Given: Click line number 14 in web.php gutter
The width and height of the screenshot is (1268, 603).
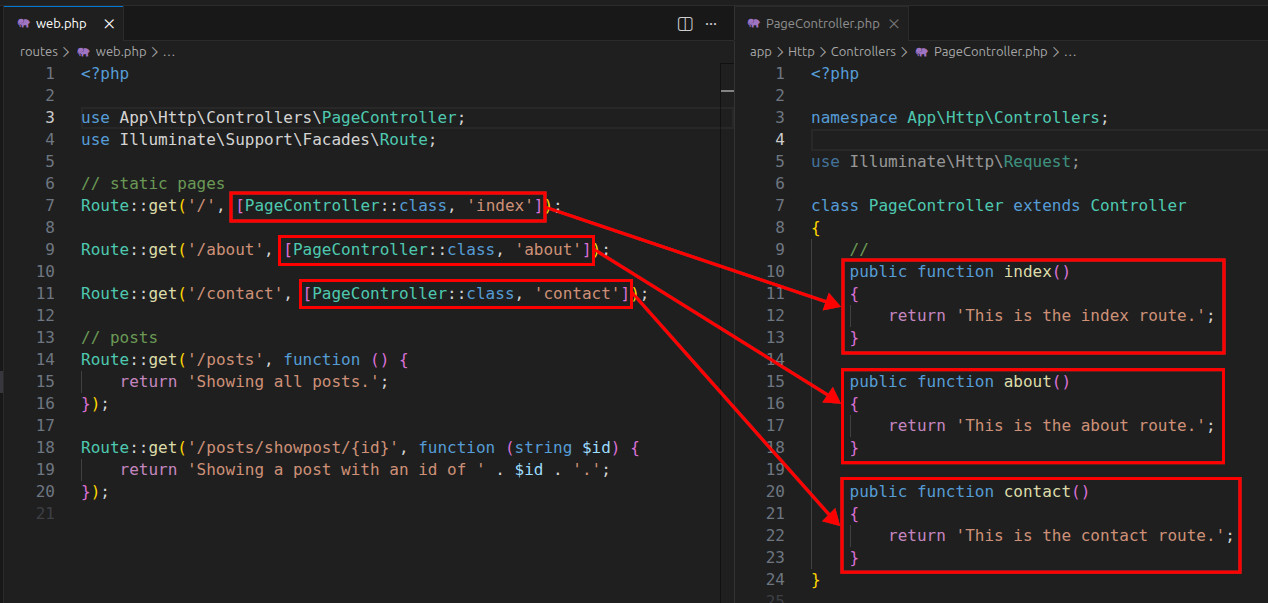Looking at the screenshot, I should (45, 360).
